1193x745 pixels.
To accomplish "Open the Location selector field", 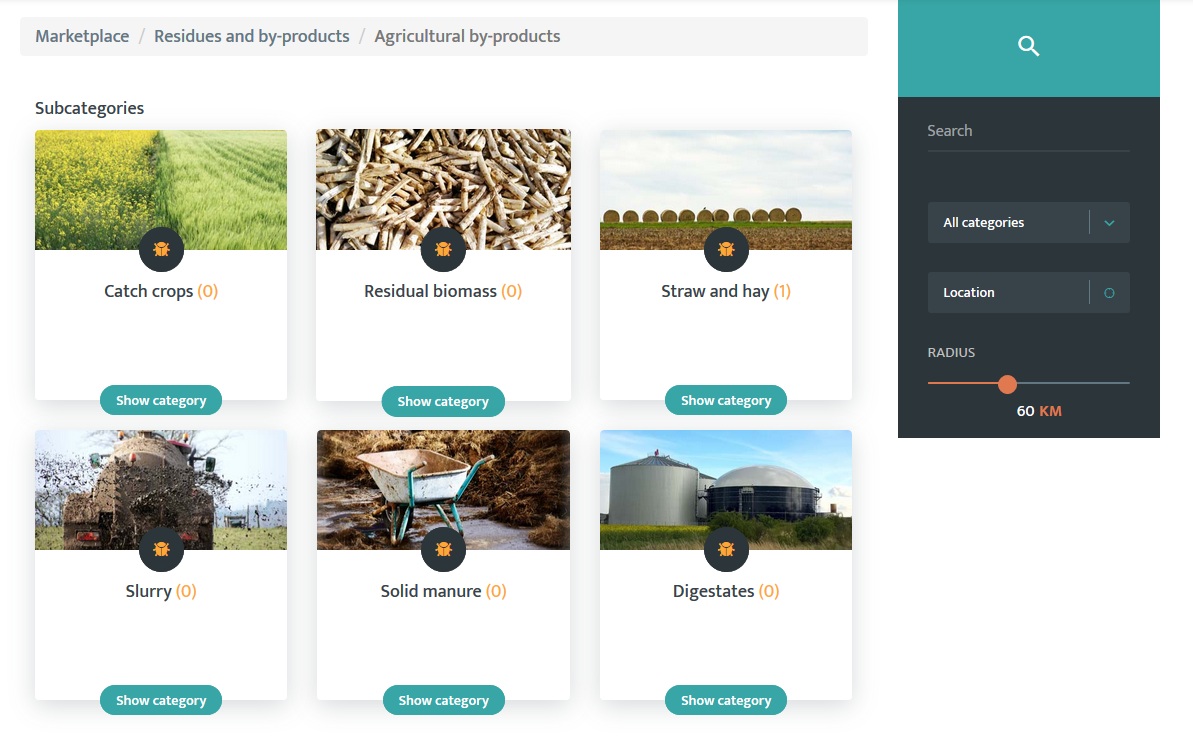I will [1029, 293].
